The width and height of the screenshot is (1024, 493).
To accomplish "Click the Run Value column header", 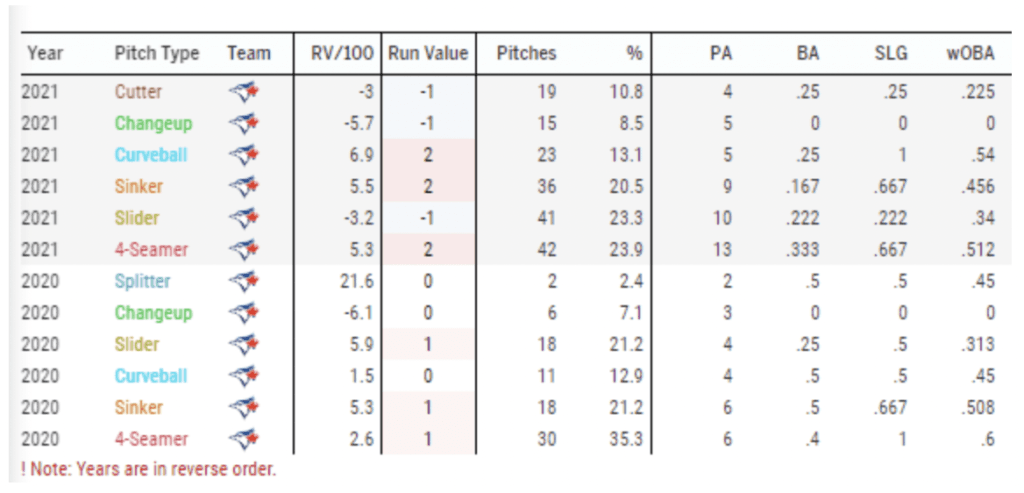I will [428, 53].
